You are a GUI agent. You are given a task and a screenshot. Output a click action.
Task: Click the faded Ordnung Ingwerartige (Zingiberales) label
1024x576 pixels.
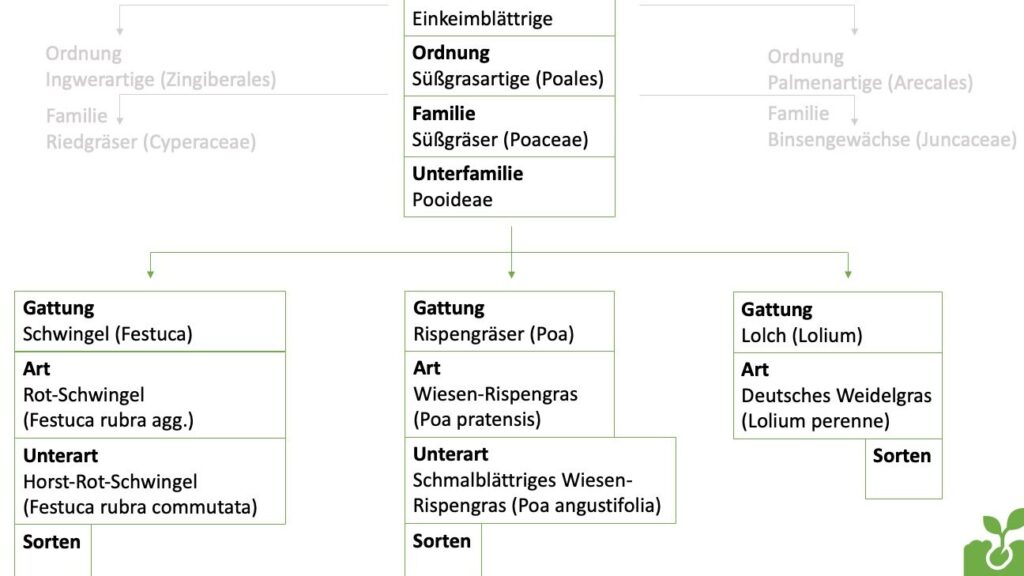click(x=160, y=67)
